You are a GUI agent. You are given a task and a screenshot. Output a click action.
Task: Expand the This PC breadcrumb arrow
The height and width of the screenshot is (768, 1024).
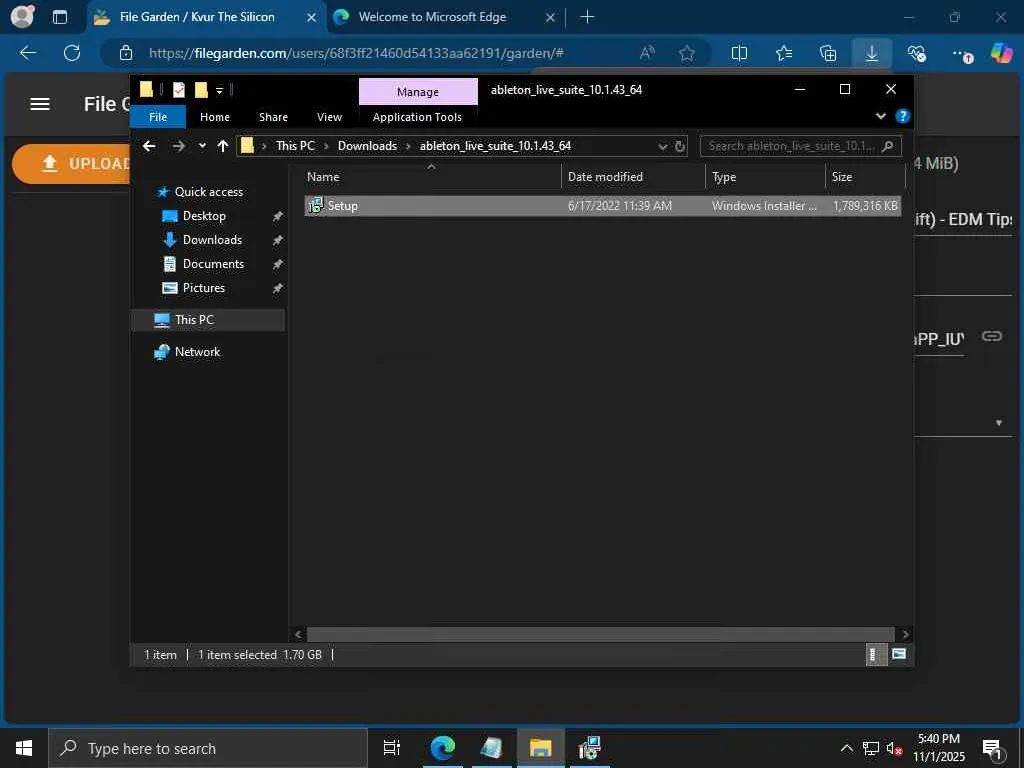(326, 146)
